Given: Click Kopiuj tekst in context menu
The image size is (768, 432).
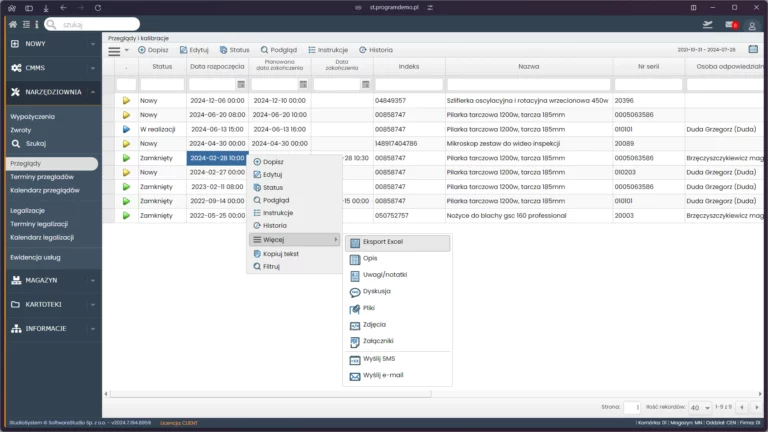Looking at the screenshot, I should 276,254.
